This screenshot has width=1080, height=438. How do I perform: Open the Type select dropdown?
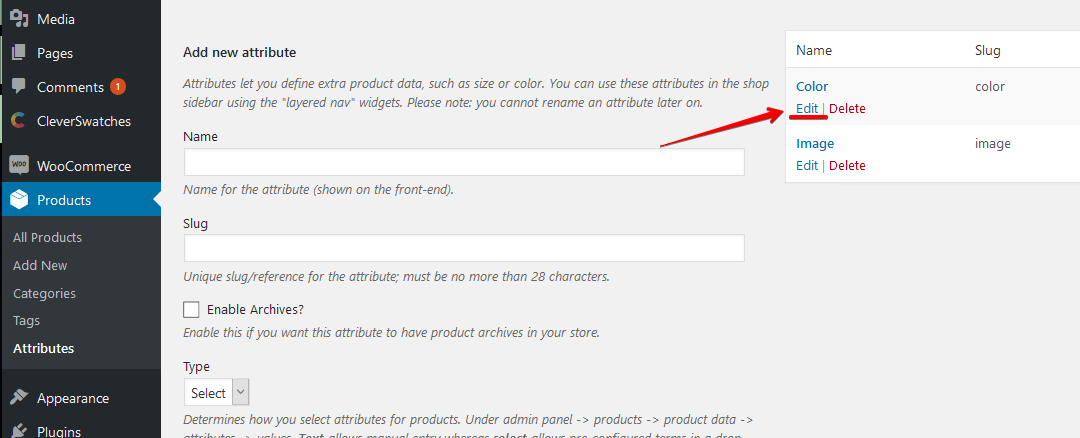pyautogui.click(x=216, y=393)
